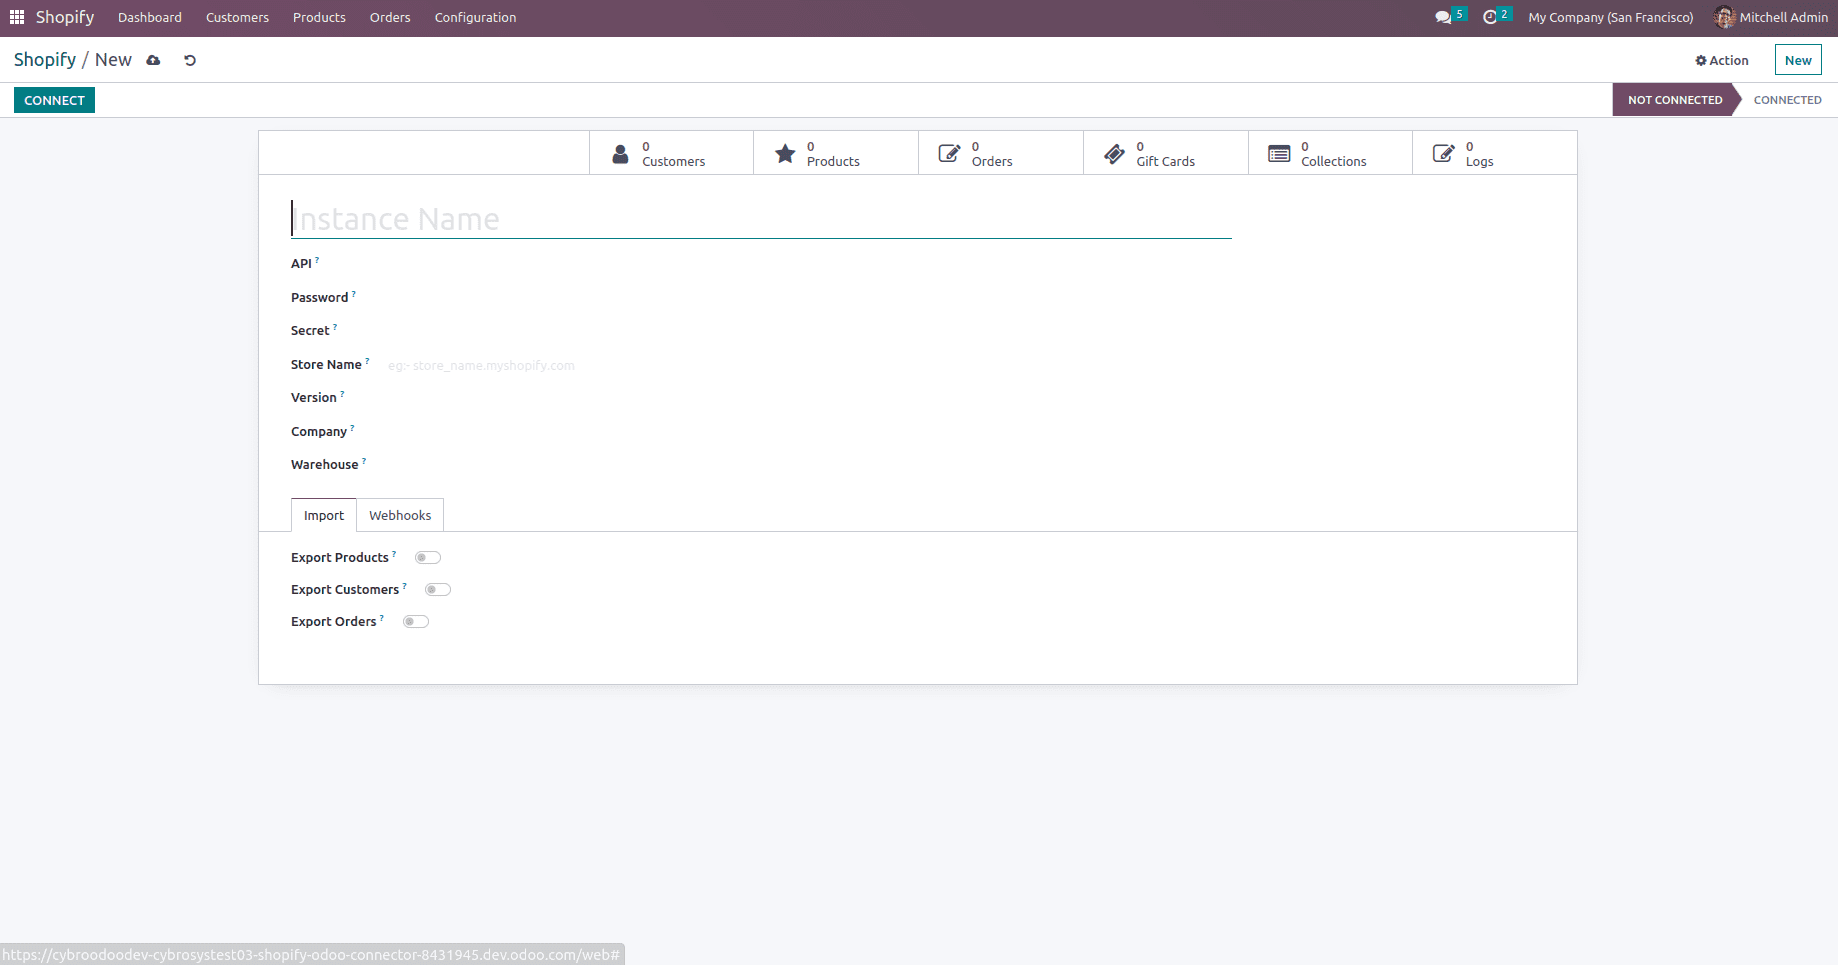
Task: Open Mitchell Admin user menu
Action: [1771, 17]
